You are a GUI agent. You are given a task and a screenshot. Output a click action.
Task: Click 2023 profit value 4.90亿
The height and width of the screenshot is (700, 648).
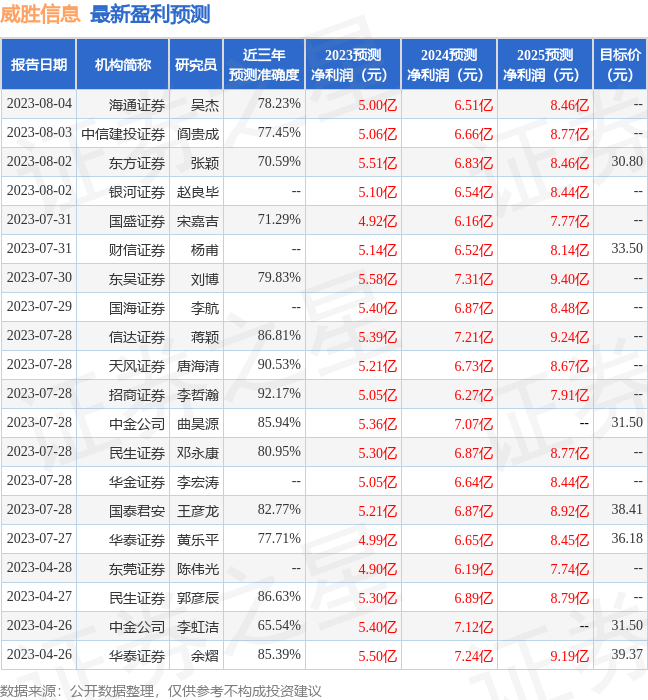(x=378, y=570)
